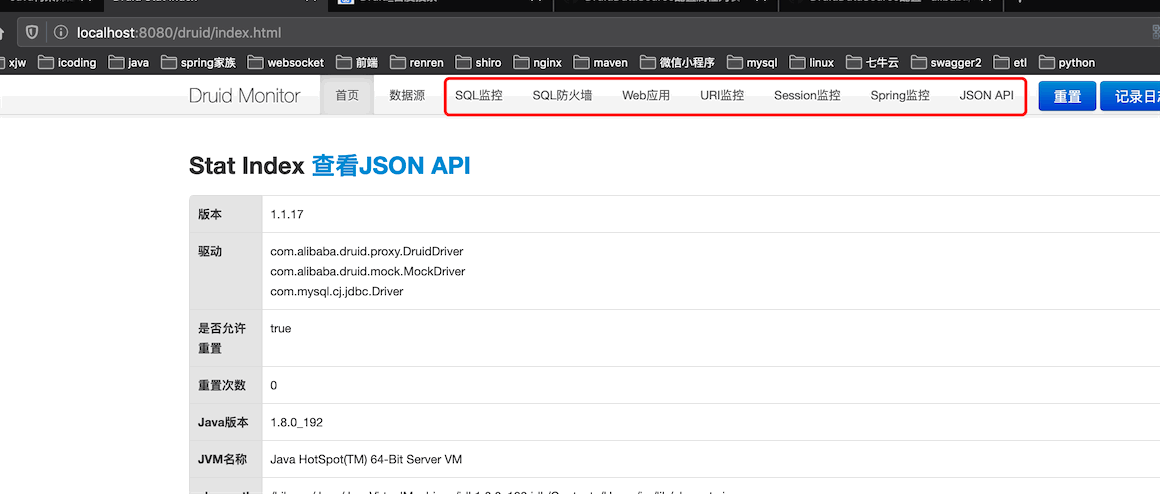Viewport: 1160px width, 494px height.
Task: Open the renren bookmark folder
Action: tap(417, 63)
